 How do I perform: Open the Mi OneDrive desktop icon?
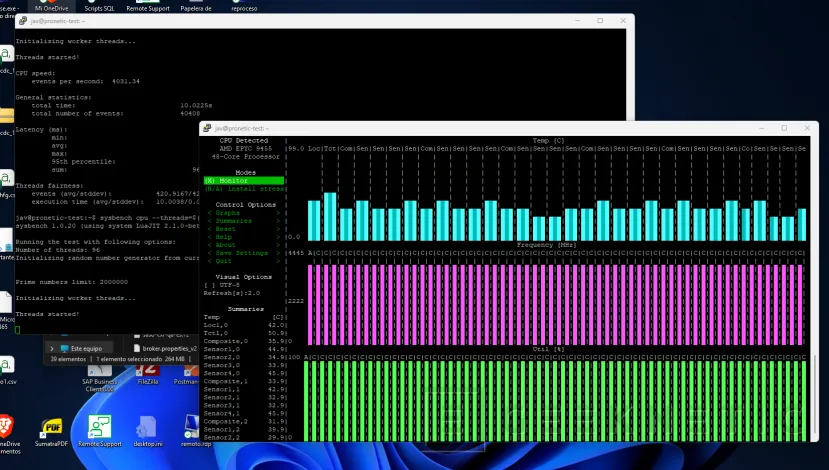pos(51,6)
